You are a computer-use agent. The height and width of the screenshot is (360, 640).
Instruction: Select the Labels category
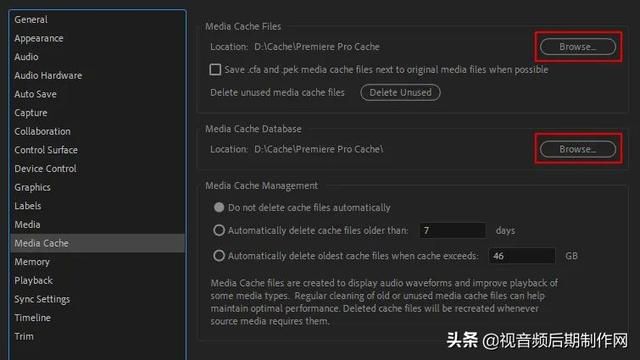(28, 206)
